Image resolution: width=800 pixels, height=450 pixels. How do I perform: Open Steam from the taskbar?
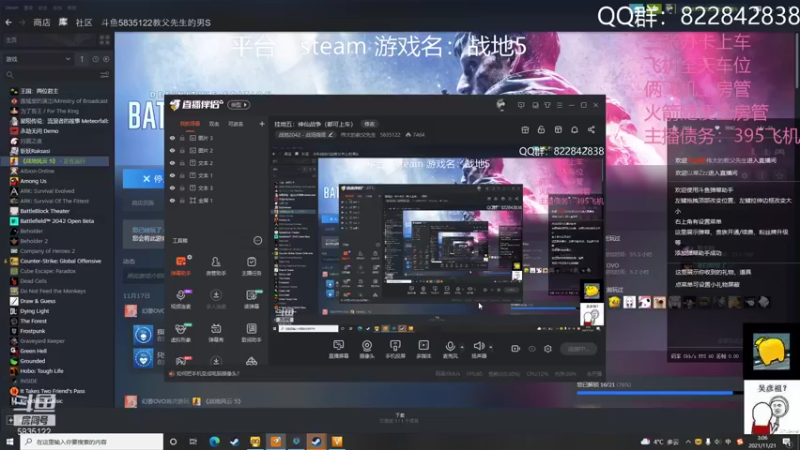pos(316,442)
